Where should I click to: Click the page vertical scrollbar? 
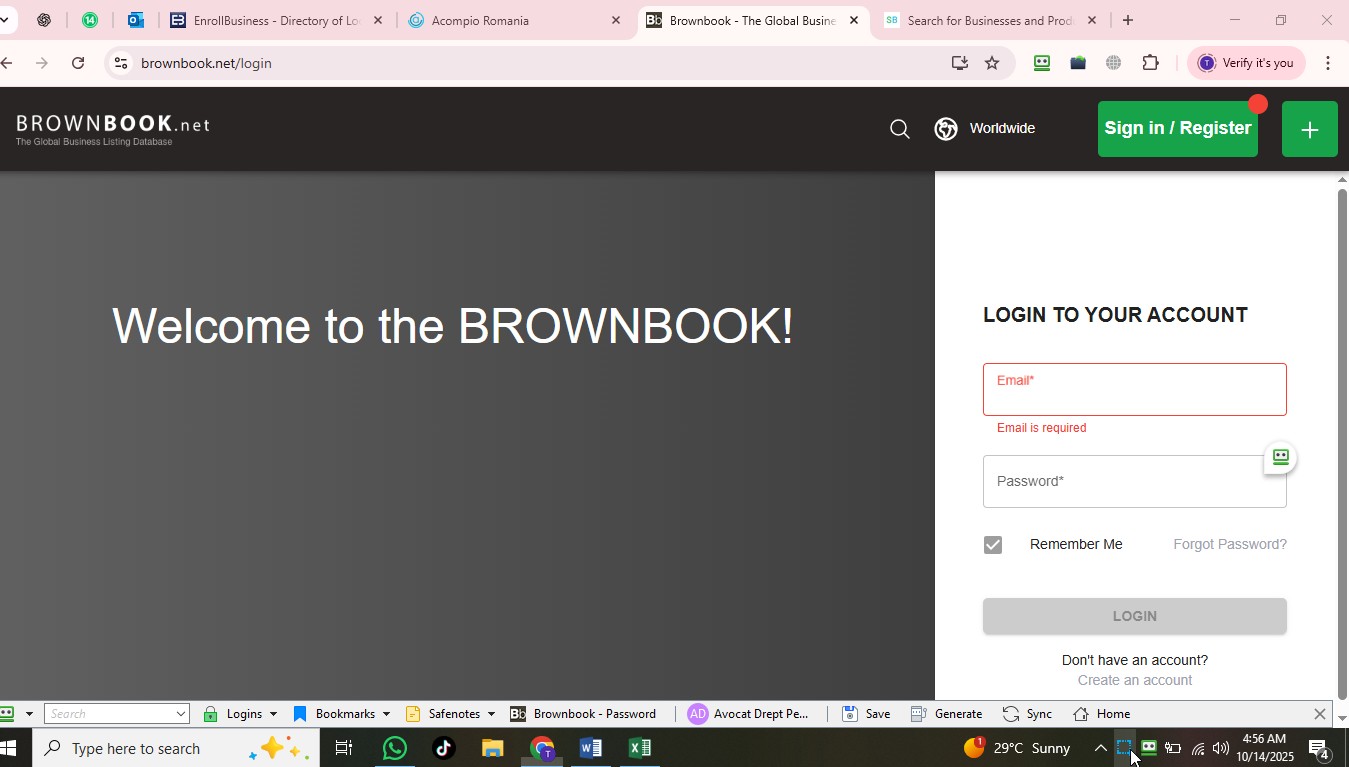pos(1342,440)
